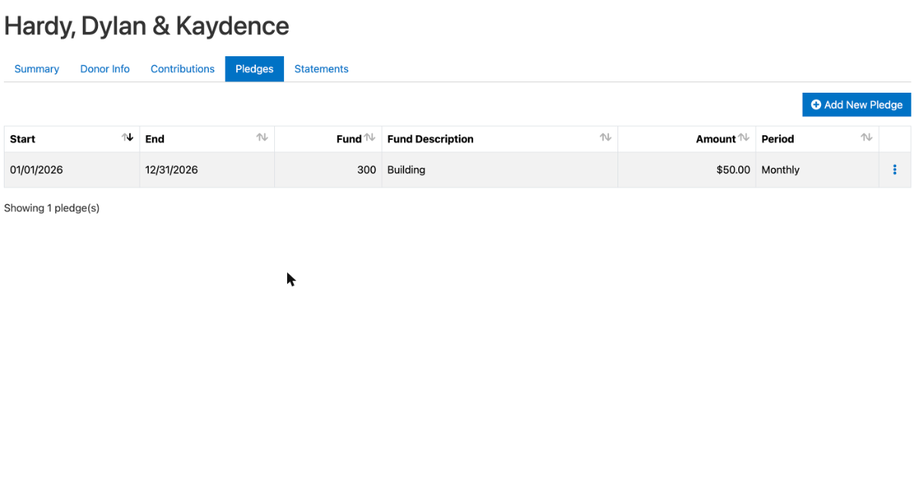Click the Period column header text

(777, 139)
